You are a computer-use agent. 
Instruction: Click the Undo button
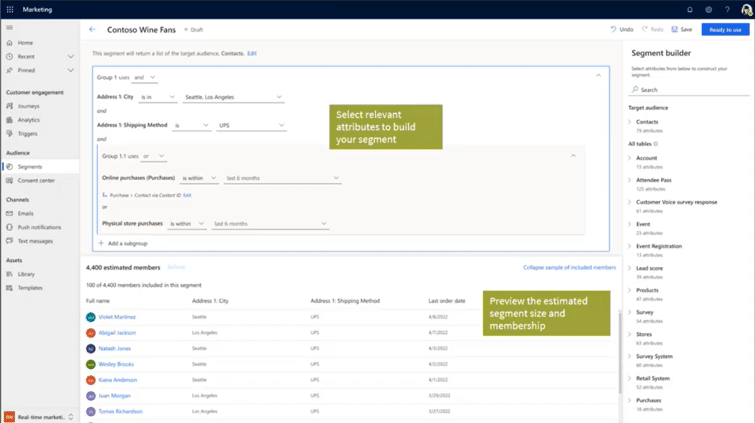coord(621,30)
